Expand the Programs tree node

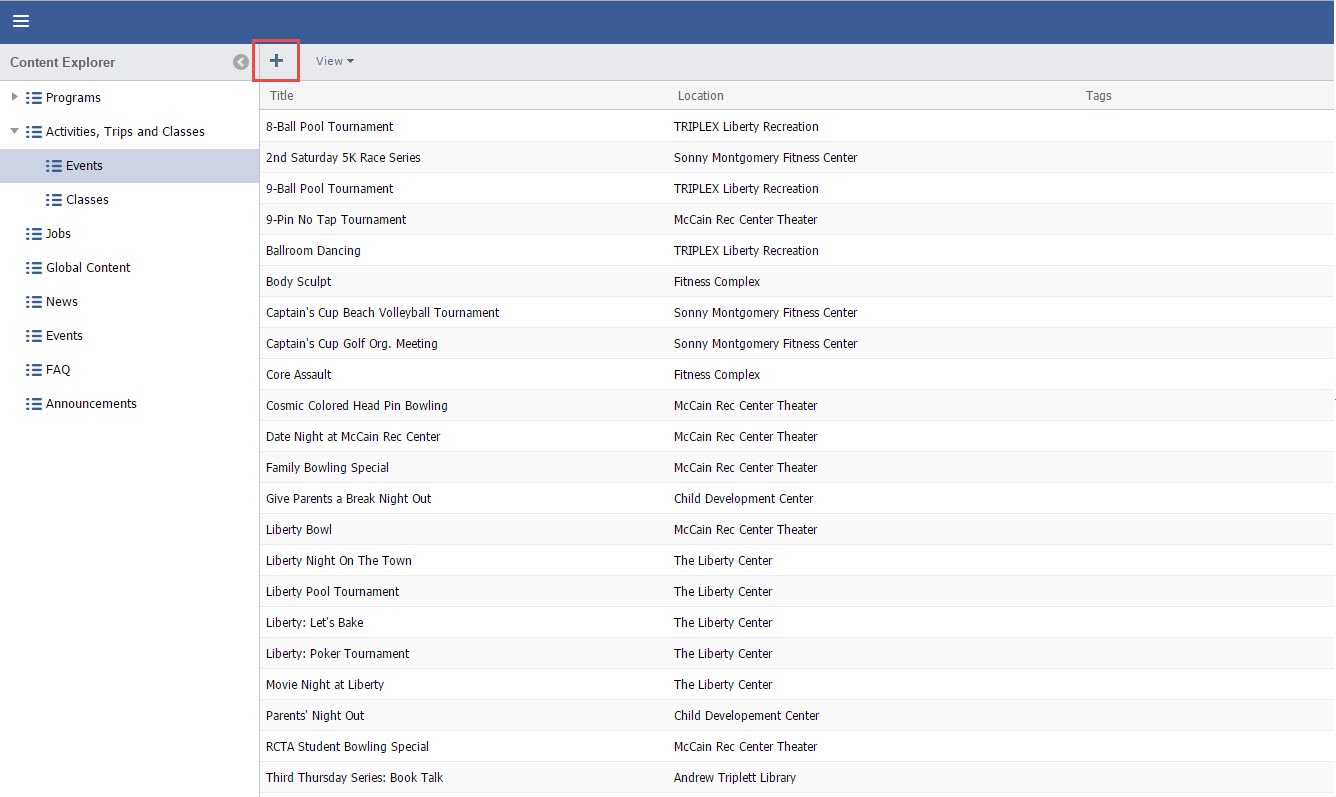[14, 97]
